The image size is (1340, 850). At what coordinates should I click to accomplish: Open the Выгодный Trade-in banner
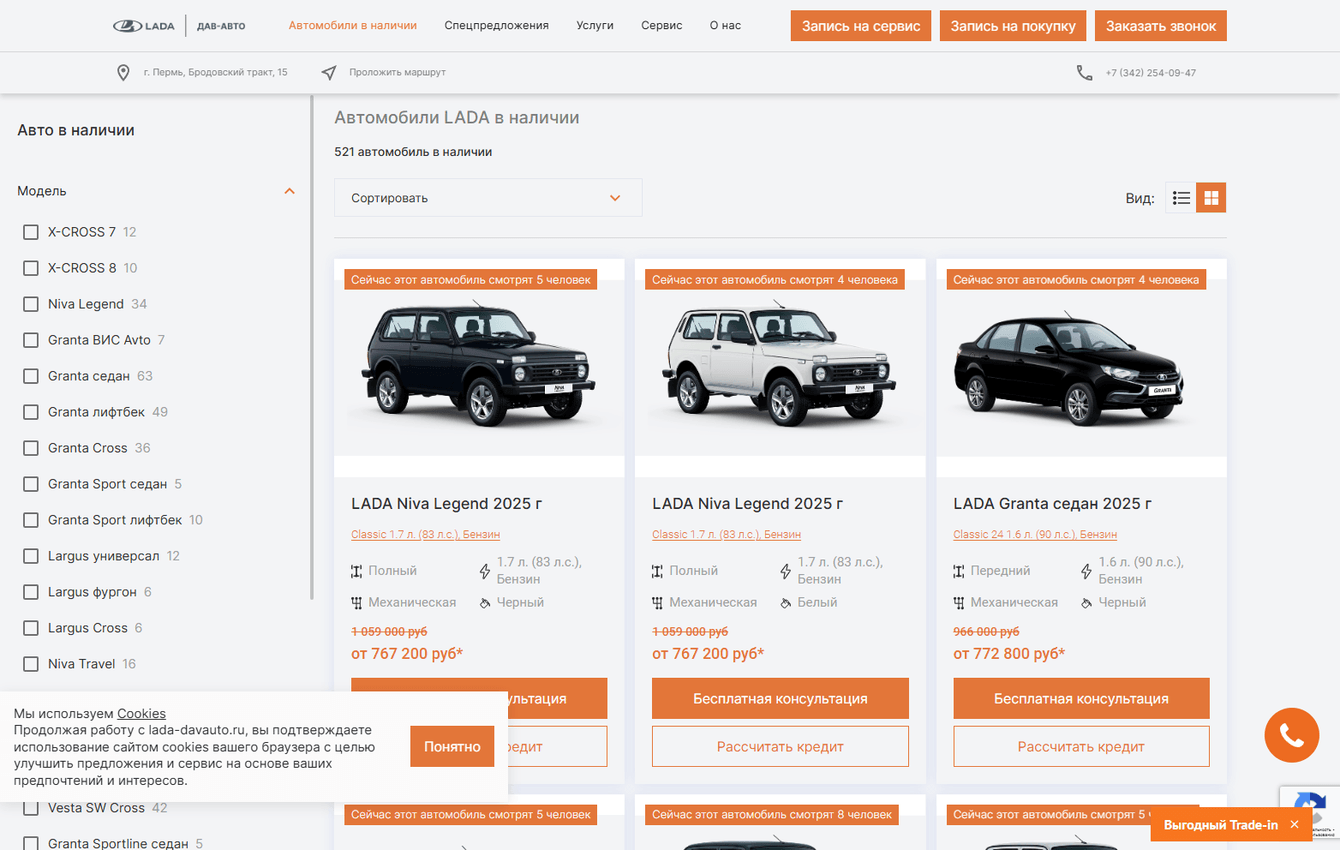pos(1220,825)
